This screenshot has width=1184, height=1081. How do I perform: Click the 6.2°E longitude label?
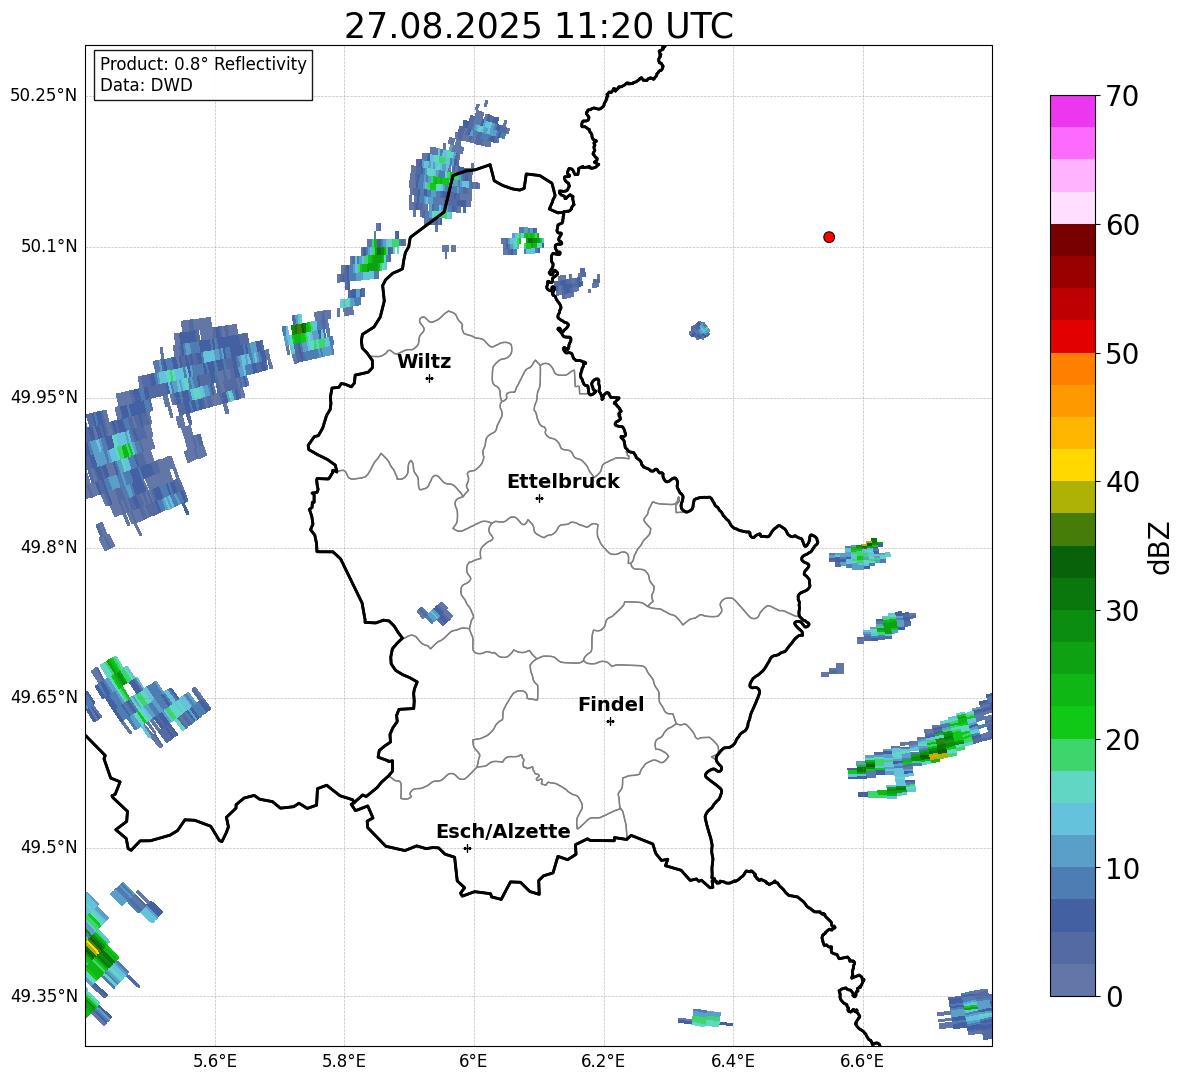(603, 1061)
